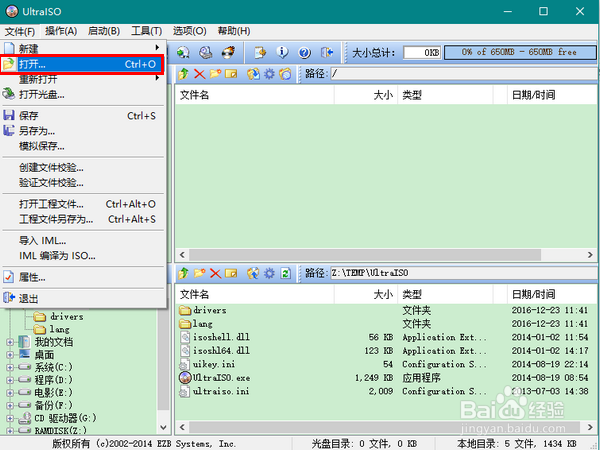Click the new folder icon in local toolbar
The height and width of the screenshot is (450, 600).
(x=199, y=273)
